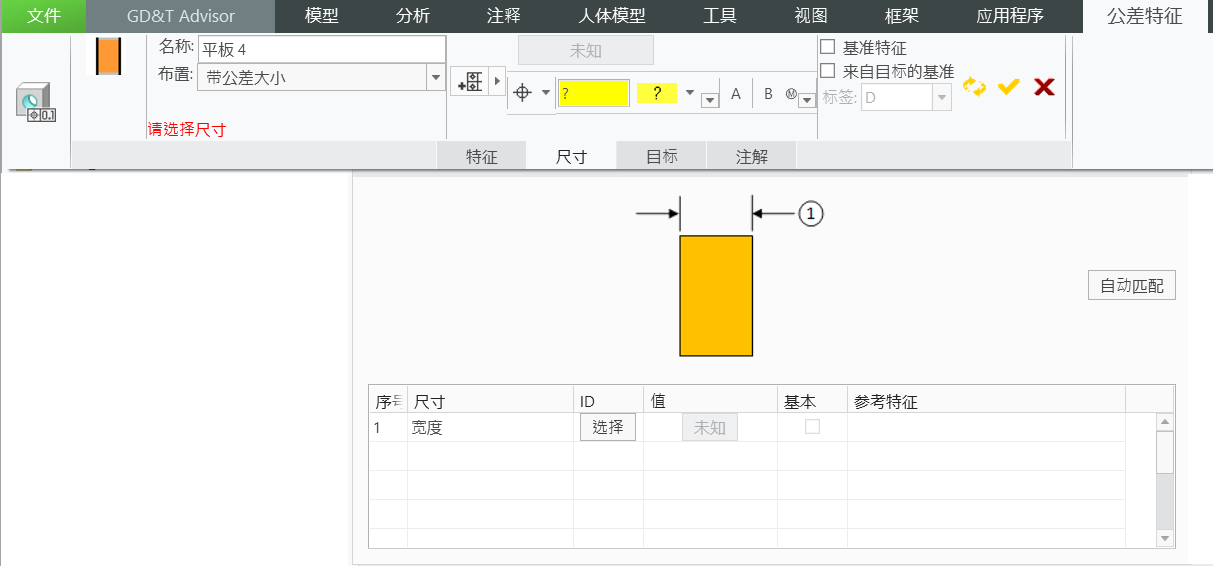Expand the position symbol dropdown arrow
Screen dimensions: 1213x566
pyautogui.click(x=546, y=93)
